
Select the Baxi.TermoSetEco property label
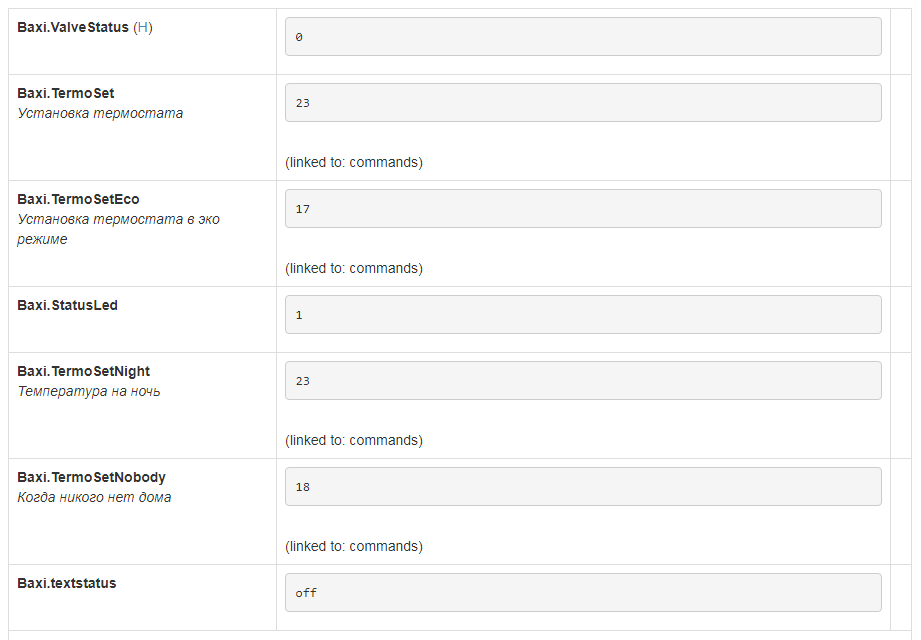pyautogui.click(x=78, y=200)
